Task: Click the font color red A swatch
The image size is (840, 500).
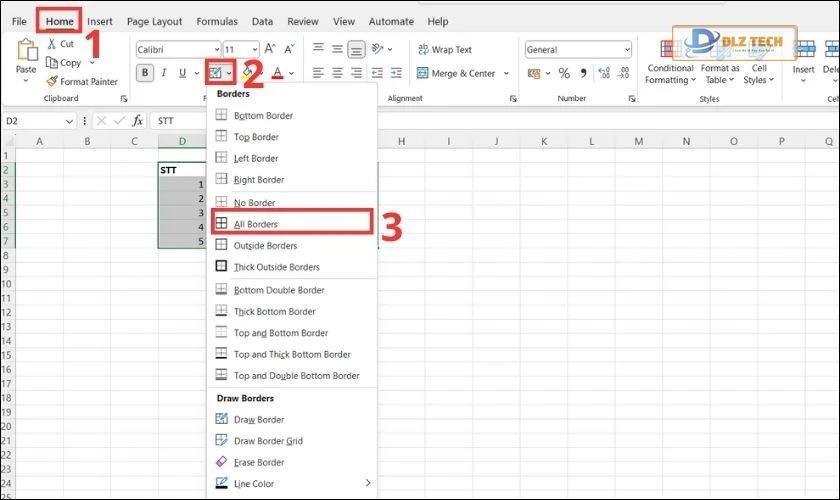Action: pos(277,73)
